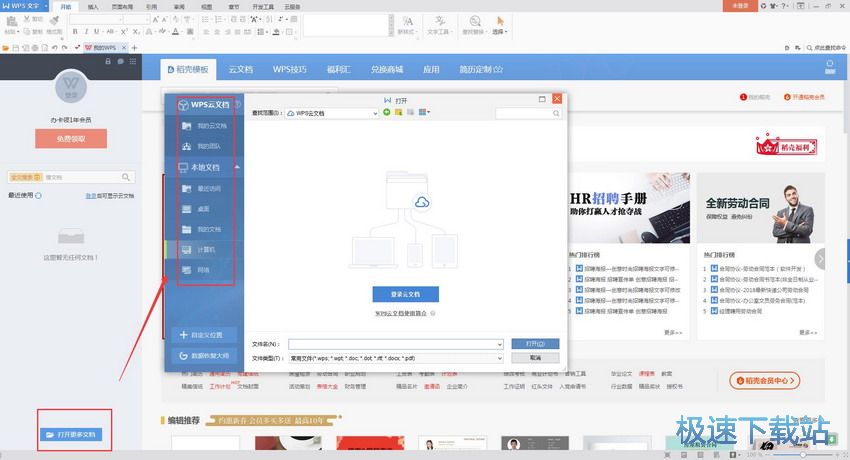
Task: Click the bullet list icon
Action: point(205,20)
